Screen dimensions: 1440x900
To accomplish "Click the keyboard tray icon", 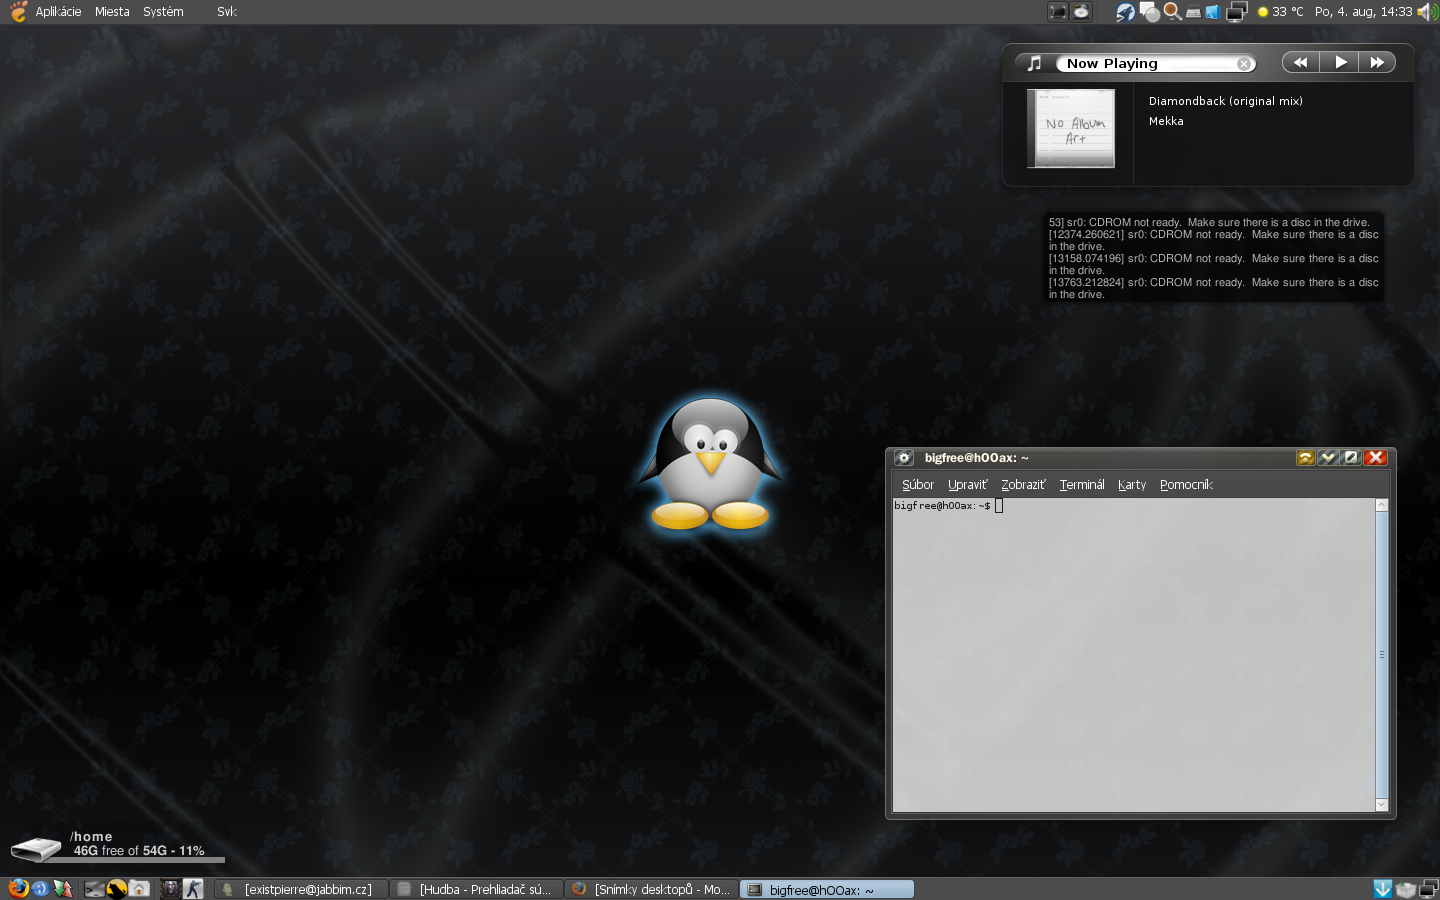I will (1193, 13).
